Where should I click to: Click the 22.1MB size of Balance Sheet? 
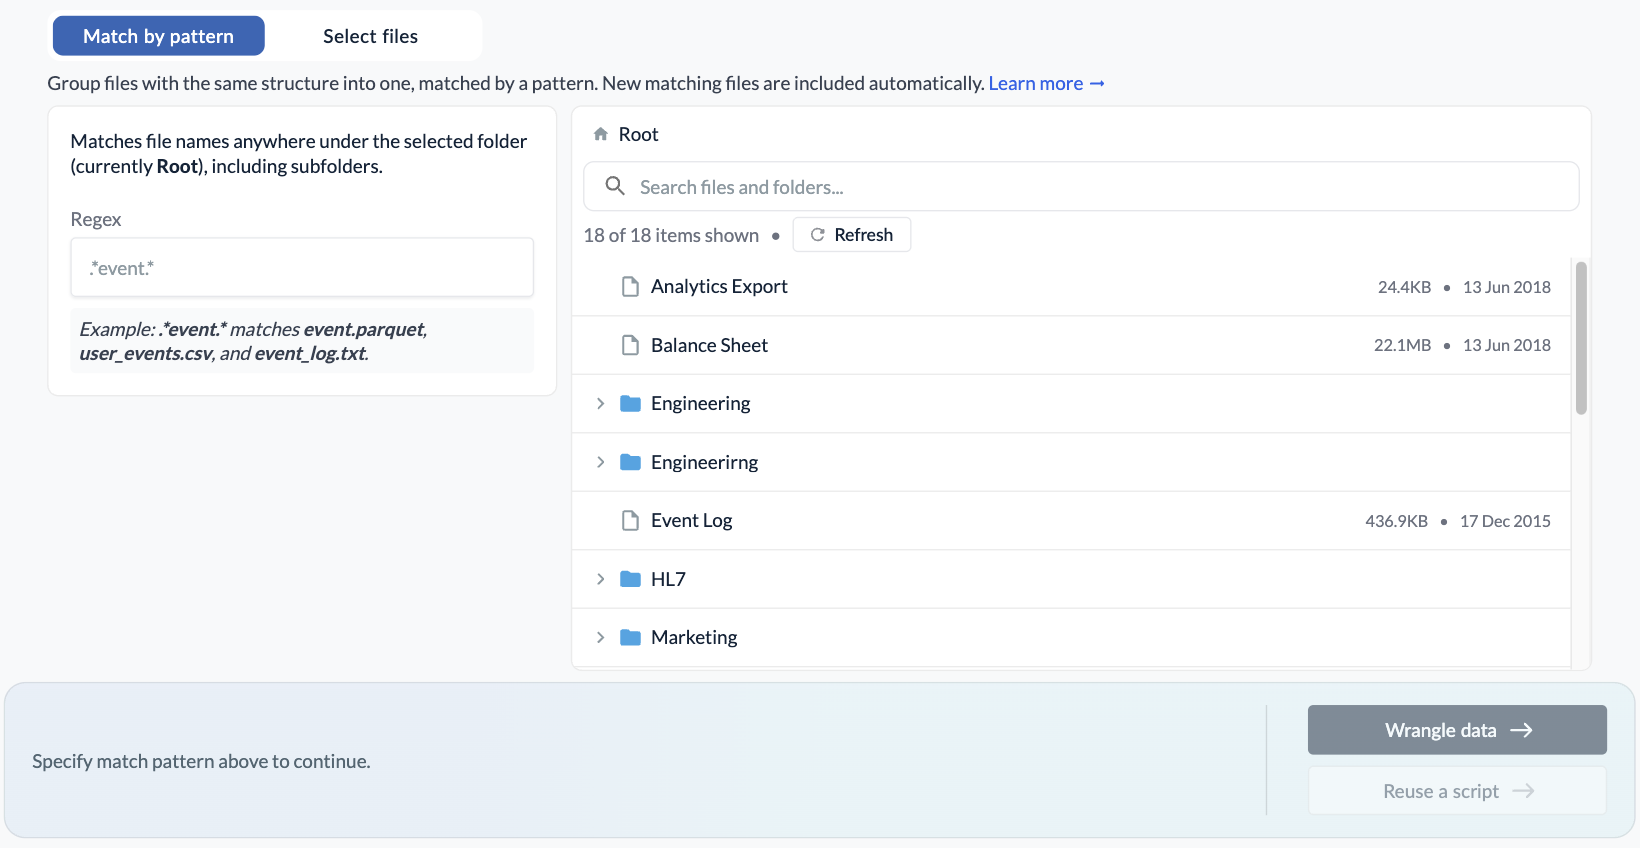click(x=1402, y=345)
